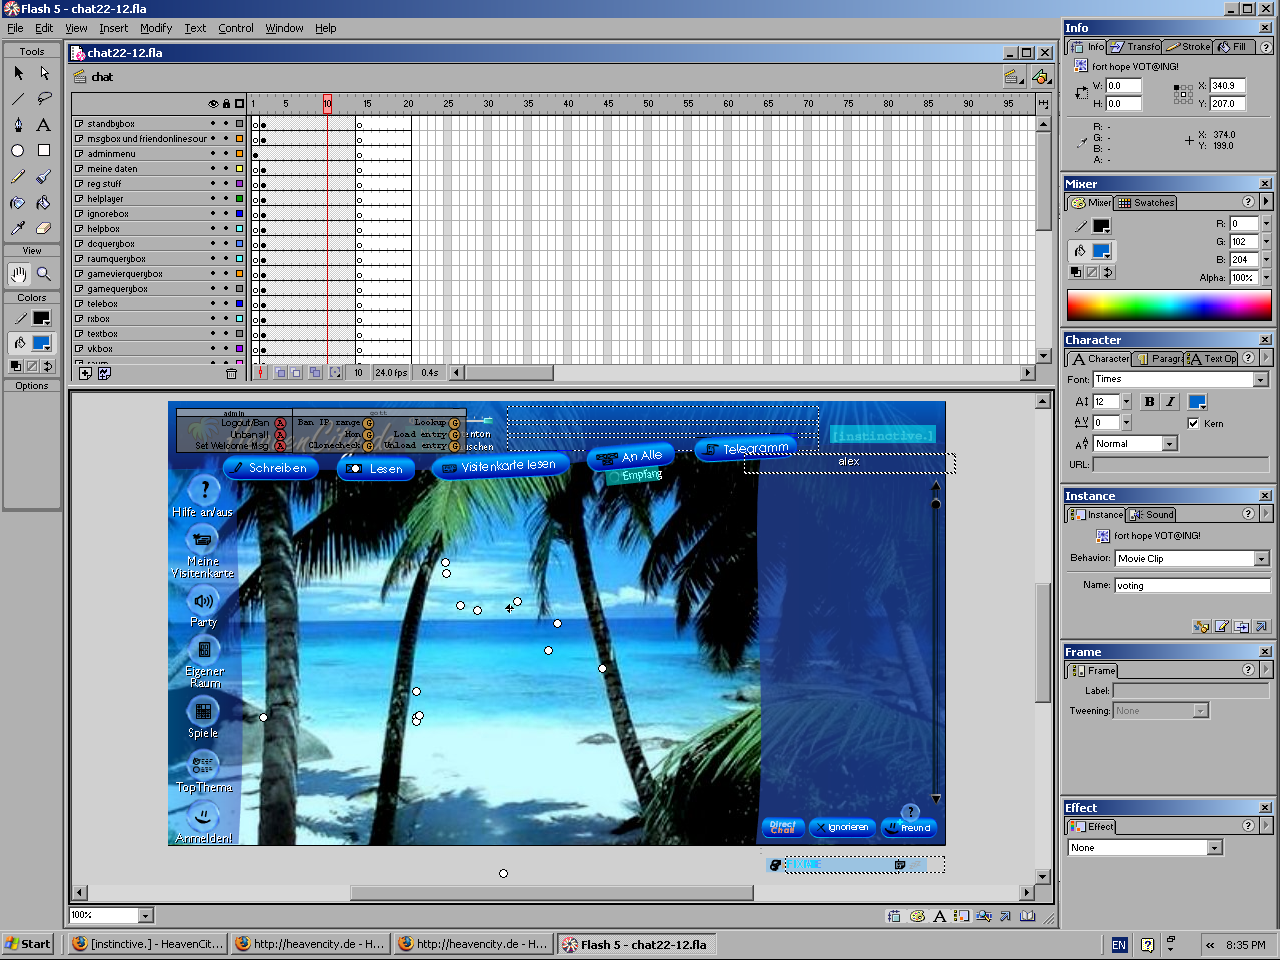Select the Hand tool

[18, 274]
